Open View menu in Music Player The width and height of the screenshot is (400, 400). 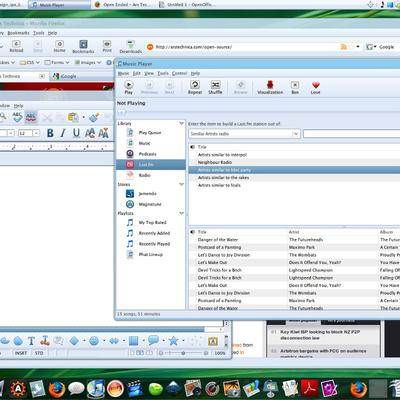(149, 73)
